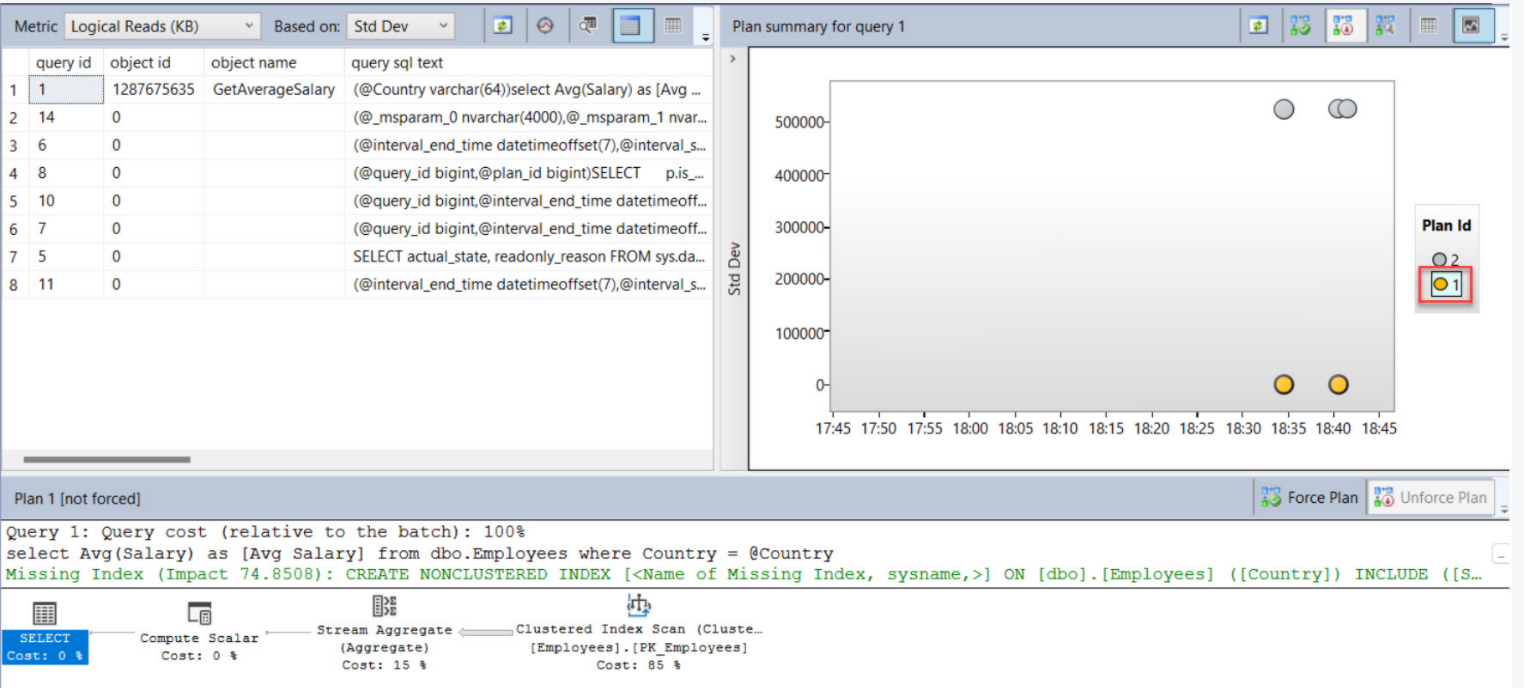Switch to plain grid format icon in left toolbar
This screenshot has width=1524, height=688.
(x=673, y=27)
